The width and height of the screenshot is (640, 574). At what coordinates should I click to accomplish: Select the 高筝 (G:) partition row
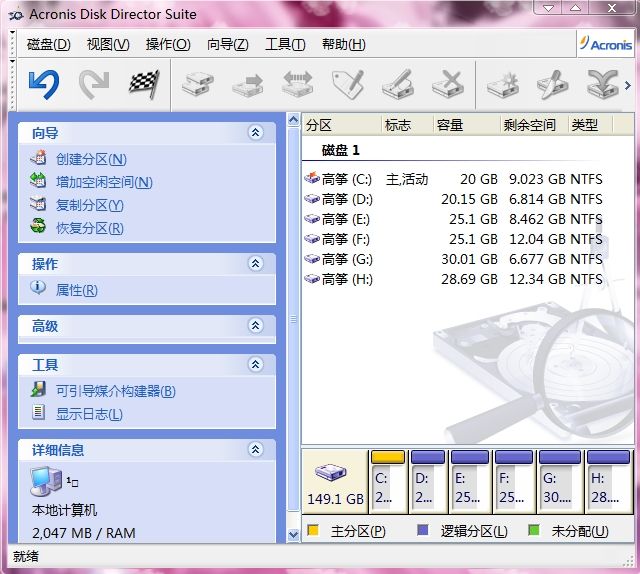tap(453, 259)
